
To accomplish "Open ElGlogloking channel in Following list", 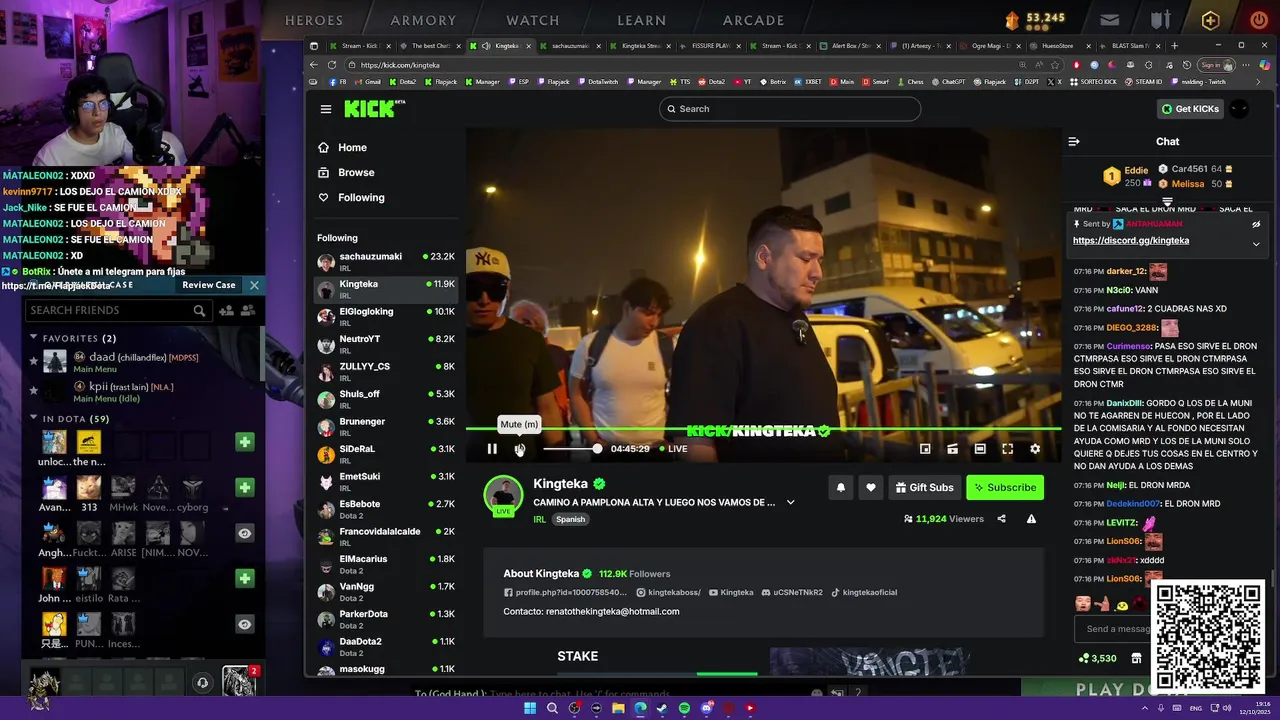I will click(386, 316).
